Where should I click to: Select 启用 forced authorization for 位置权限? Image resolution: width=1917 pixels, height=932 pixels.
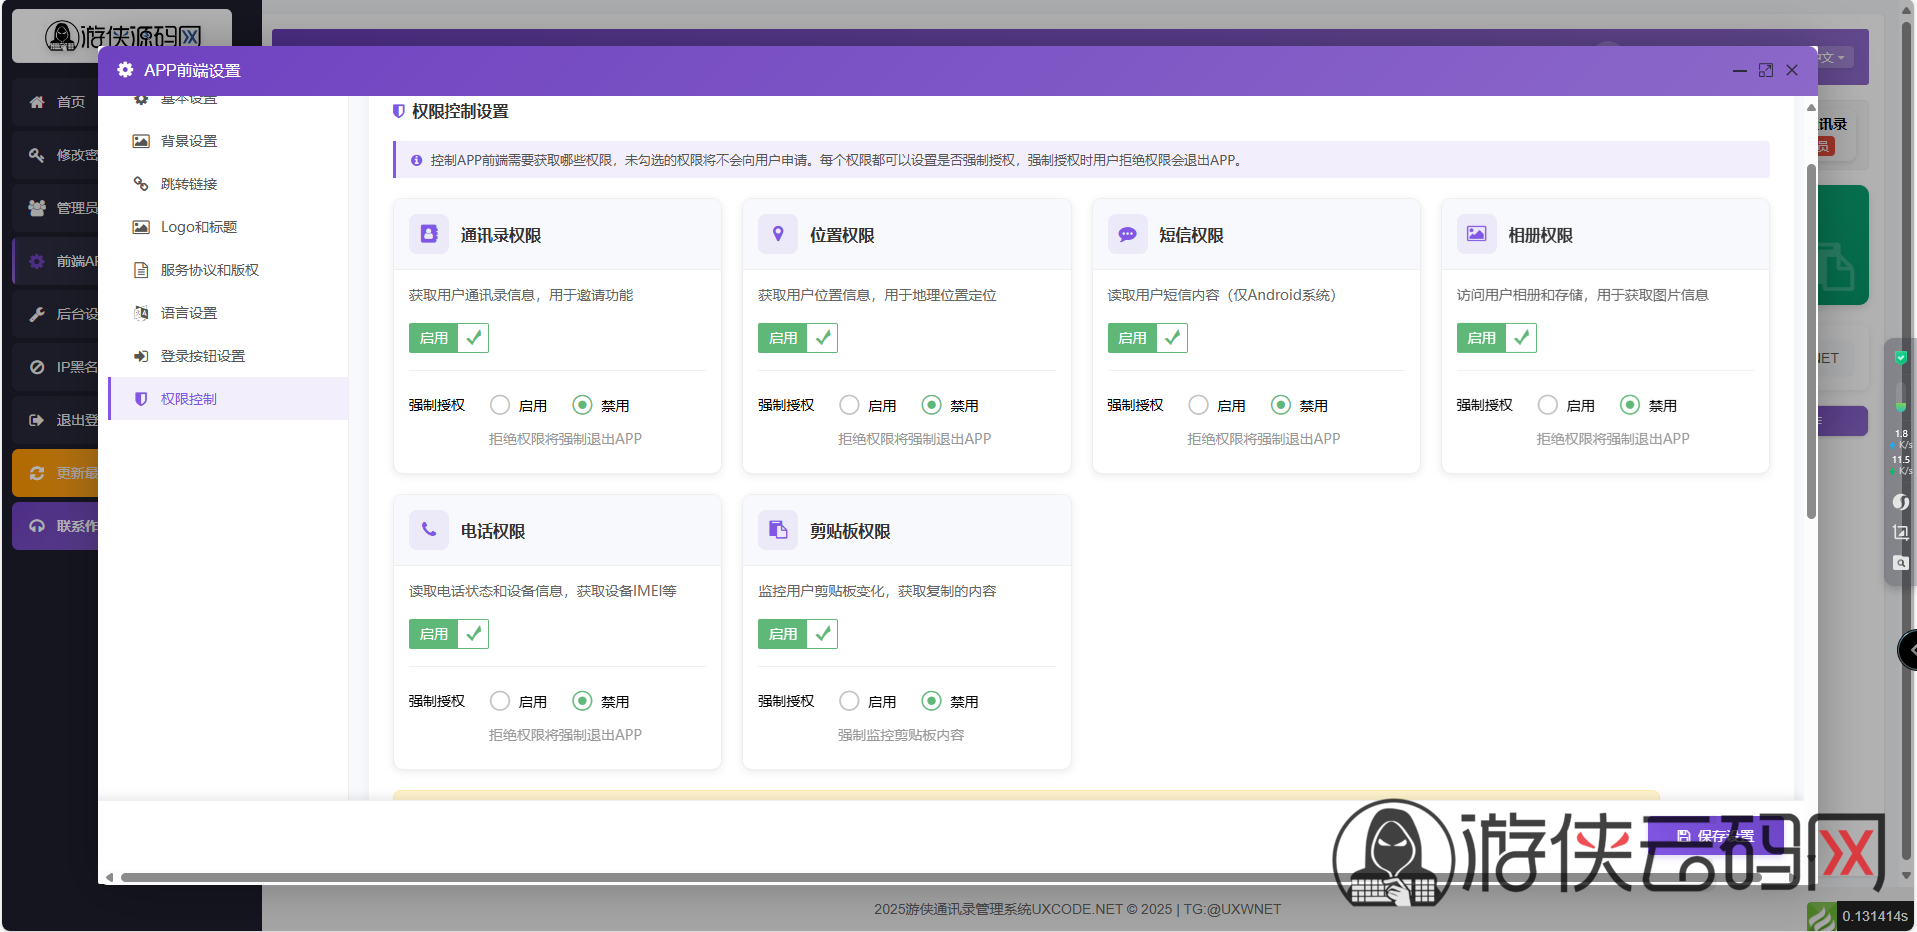849,405
